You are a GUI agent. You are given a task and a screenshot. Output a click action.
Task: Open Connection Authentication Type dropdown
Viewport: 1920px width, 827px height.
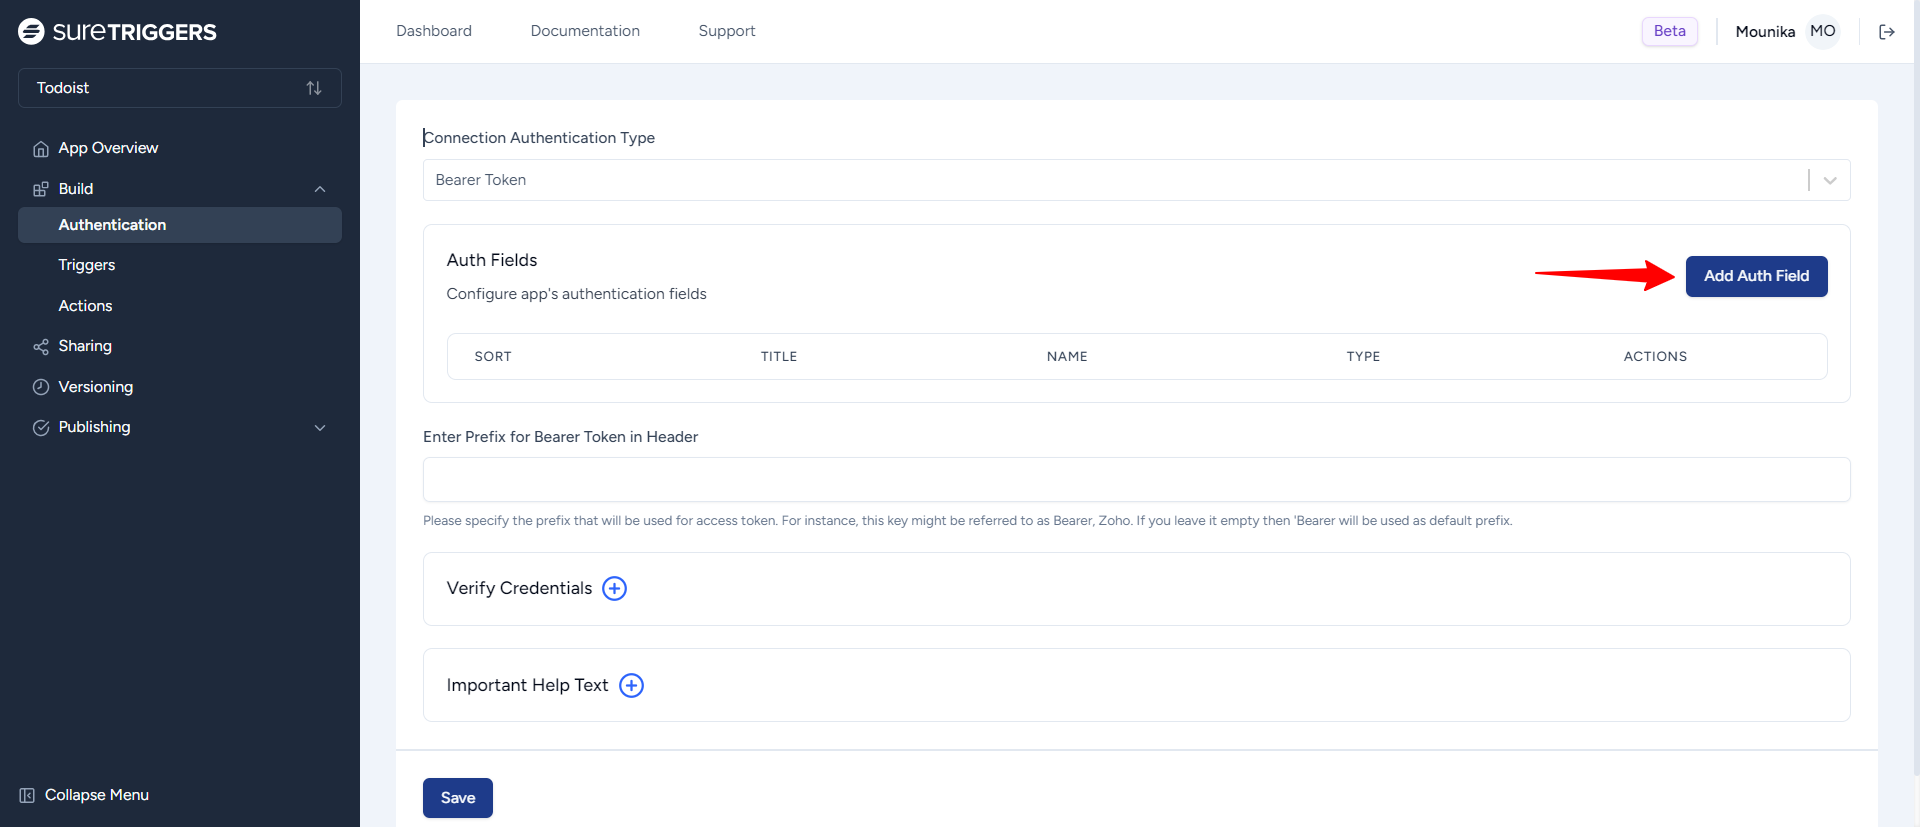pyautogui.click(x=1136, y=180)
